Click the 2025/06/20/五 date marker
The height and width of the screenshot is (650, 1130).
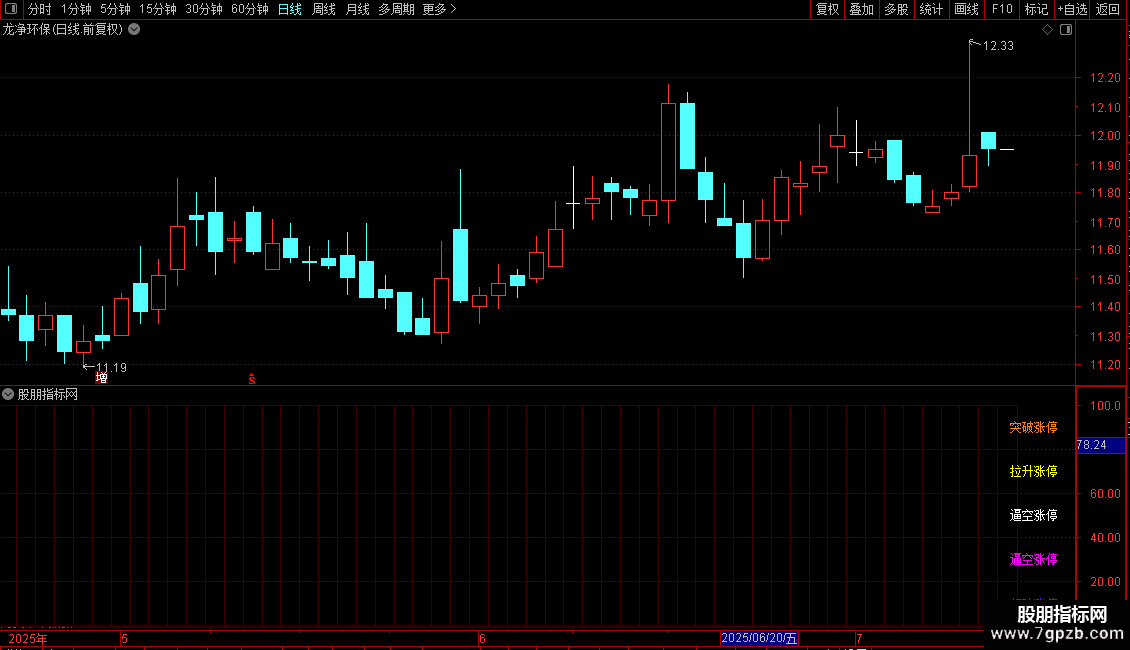pos(759,638)
